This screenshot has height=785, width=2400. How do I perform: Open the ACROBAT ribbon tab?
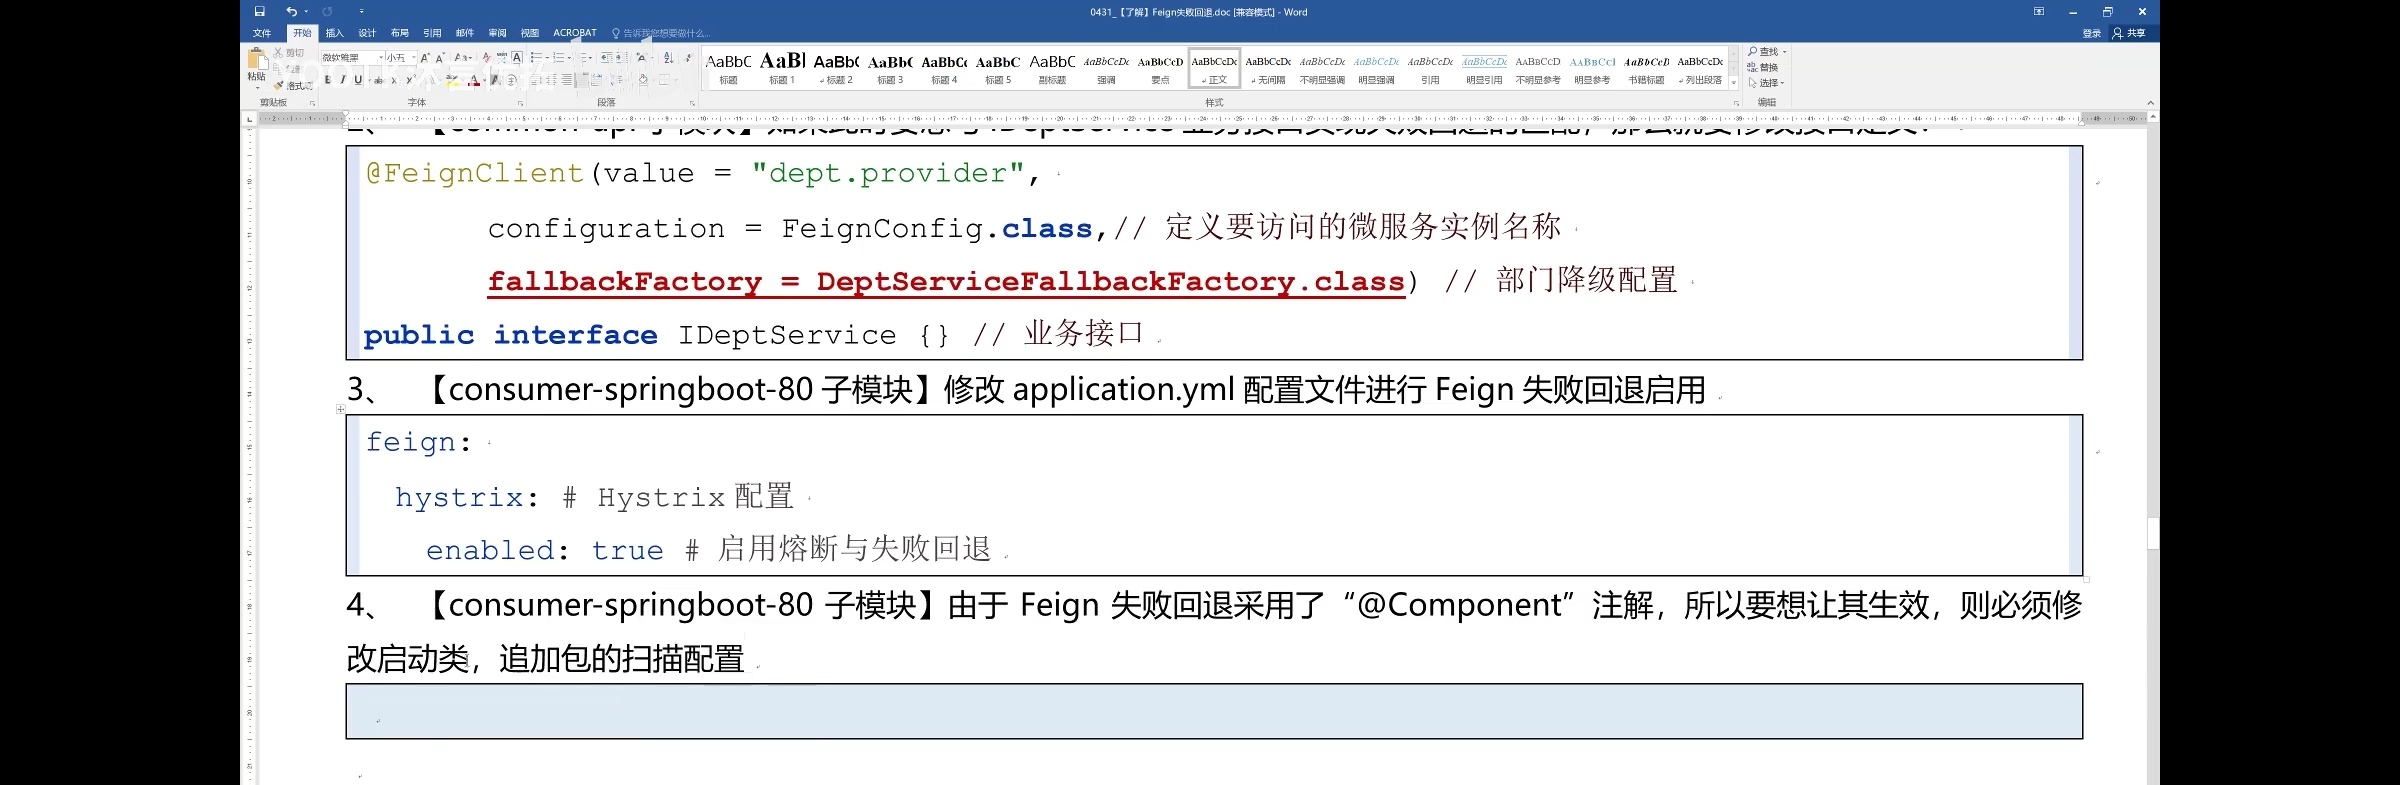tap(575, 33)
